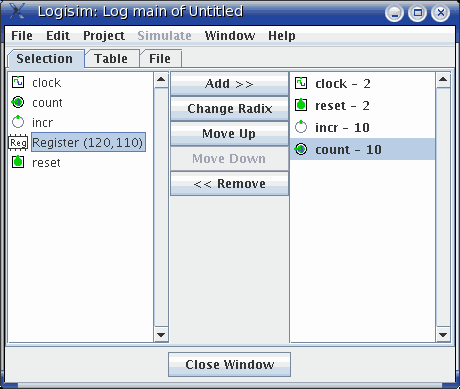The width and height of the screenshot is (460, 389).
Task: Click right list scrollbar up arrow
Action: [443, 80]
